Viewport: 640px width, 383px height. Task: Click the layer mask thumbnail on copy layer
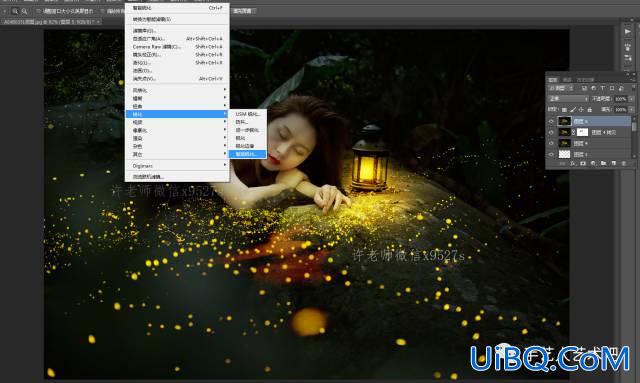582,132
